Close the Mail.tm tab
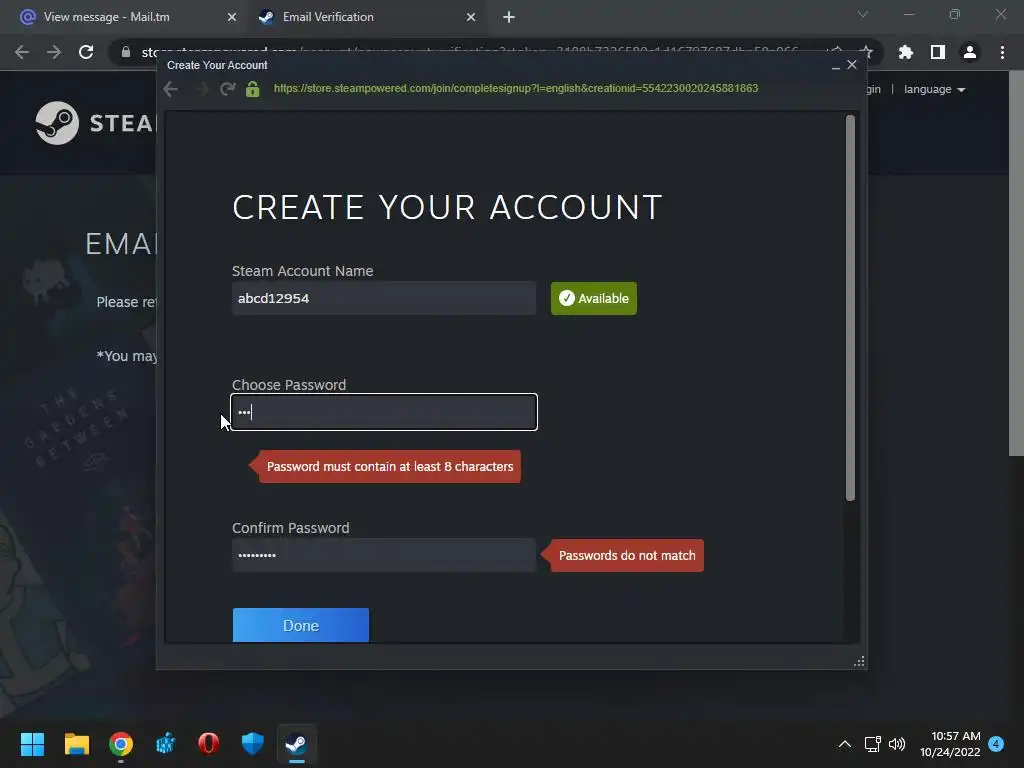The height and width of the screenshot is (768, 1024). (231, 17)
